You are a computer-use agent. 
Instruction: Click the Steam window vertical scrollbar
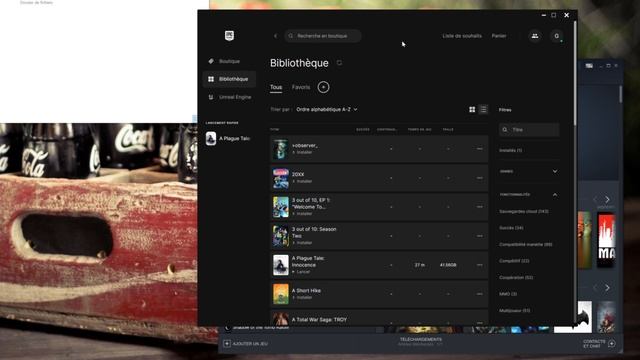[620, 94]
